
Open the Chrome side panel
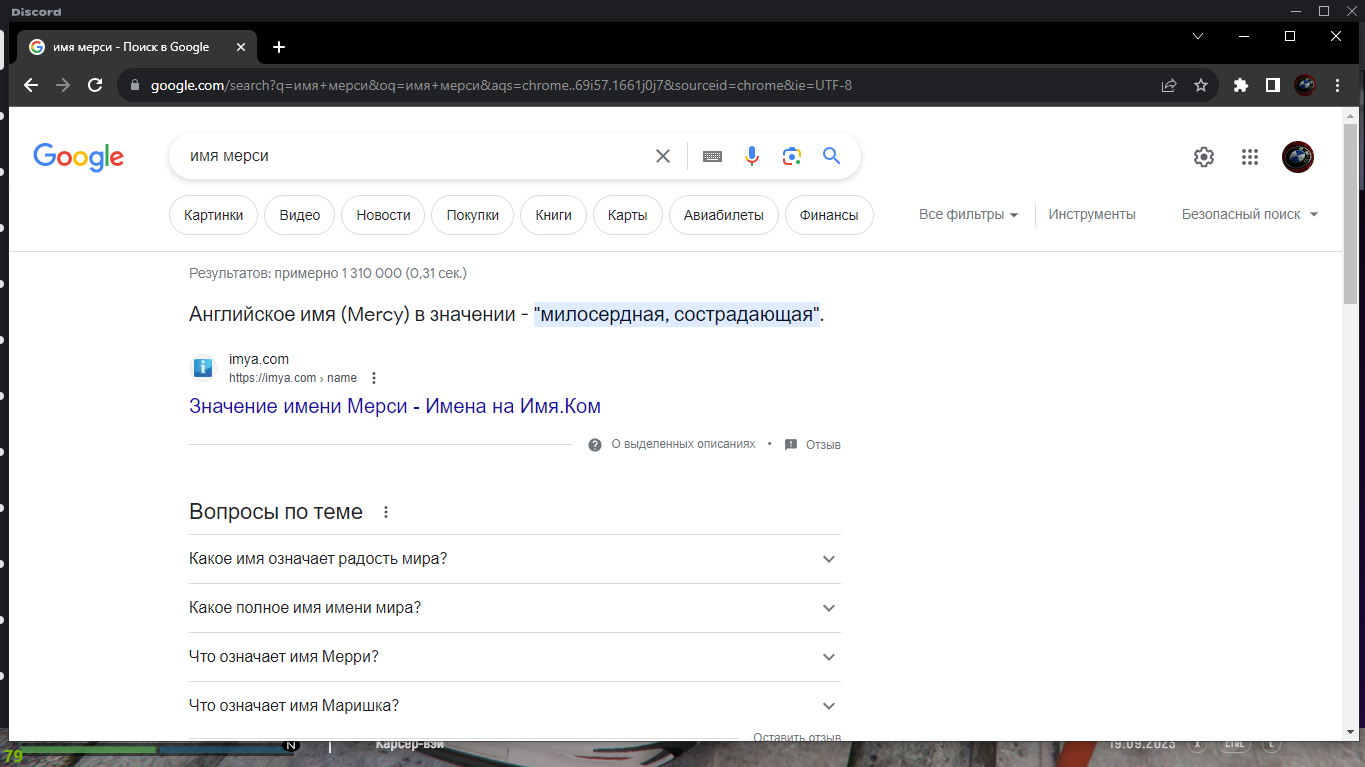pos(1273,85)
